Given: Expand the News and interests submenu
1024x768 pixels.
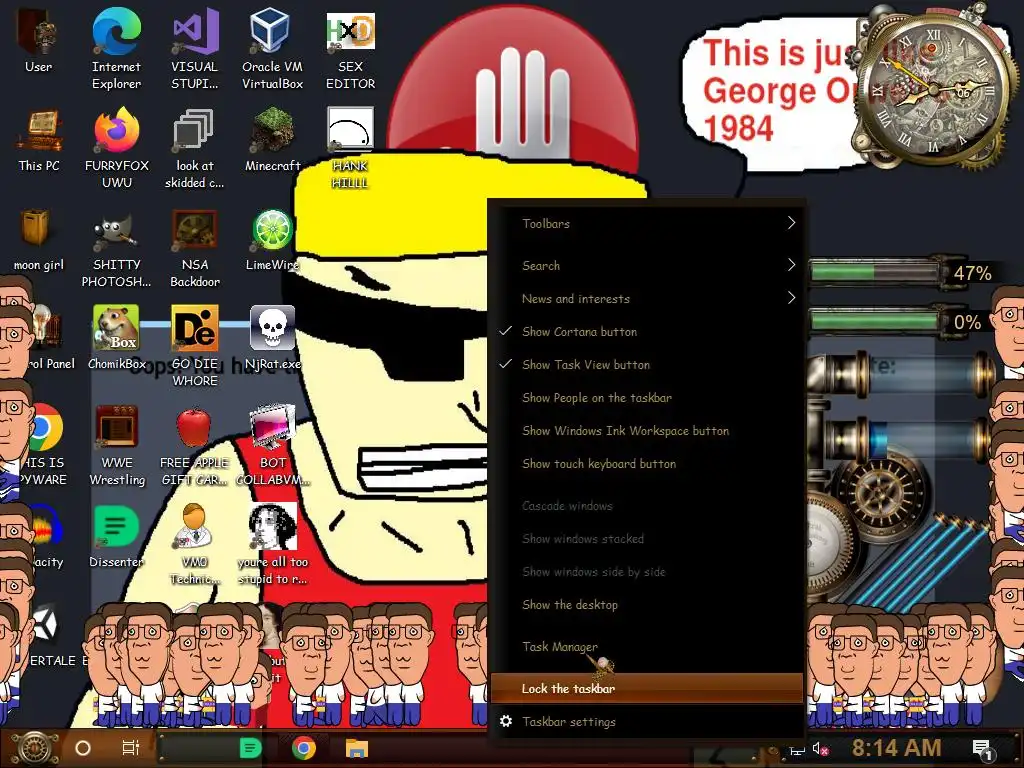Looking at the screenshot, I should pyautogui.click(x=647, y=298).
